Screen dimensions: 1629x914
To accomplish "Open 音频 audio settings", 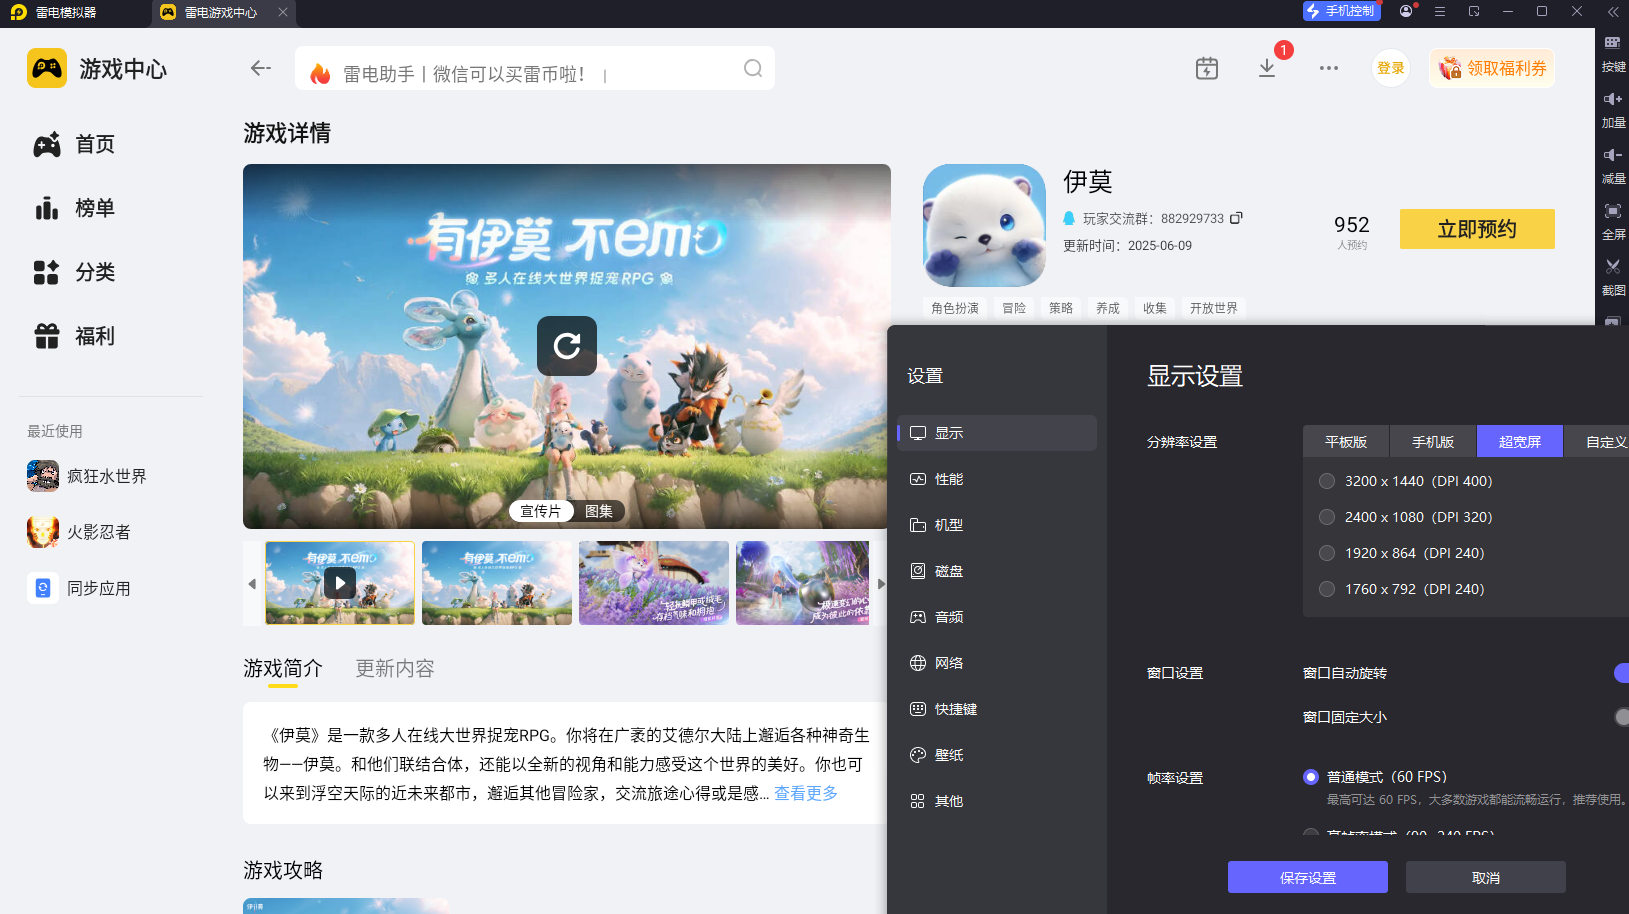I will pyautogui.click(x=948, y=616).
